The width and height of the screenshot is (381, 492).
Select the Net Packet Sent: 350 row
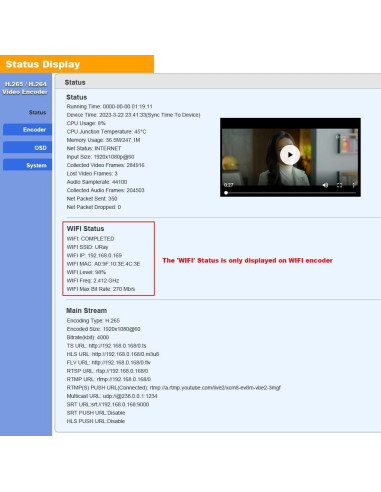click(x=92, y=199)
